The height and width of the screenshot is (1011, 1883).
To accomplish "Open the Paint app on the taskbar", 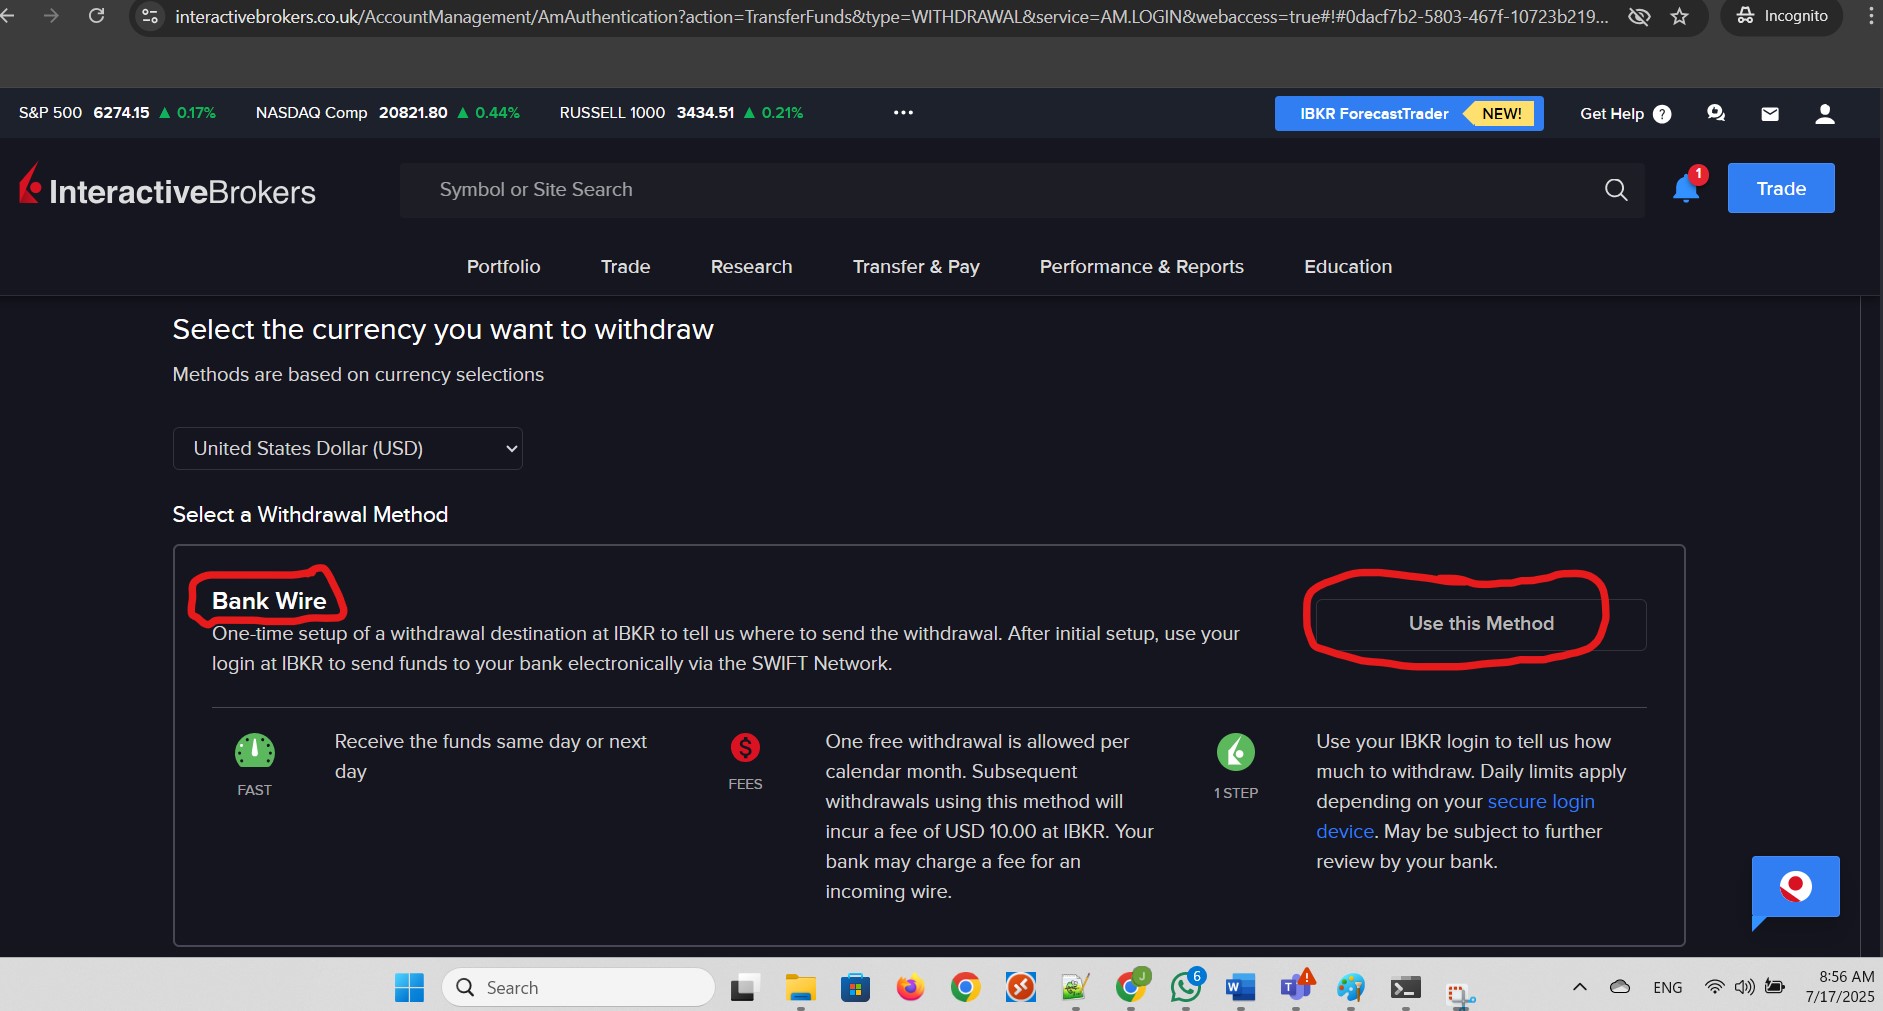I will coord(1350,988).
